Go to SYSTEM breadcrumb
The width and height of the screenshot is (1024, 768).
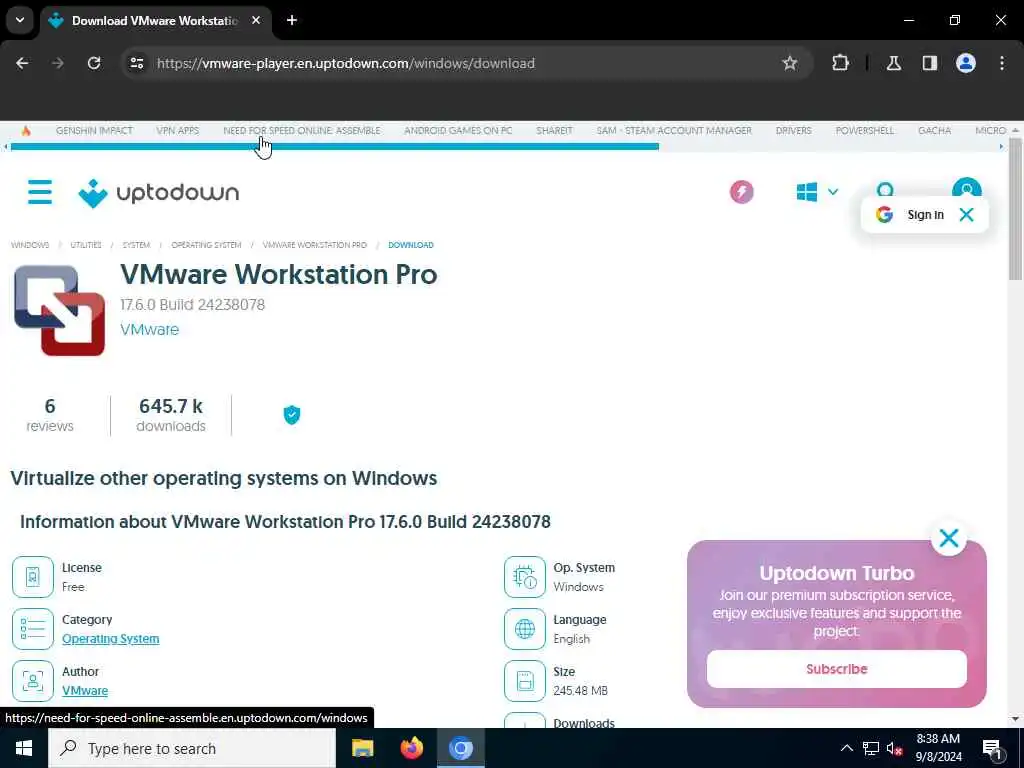tap(136, 245)
